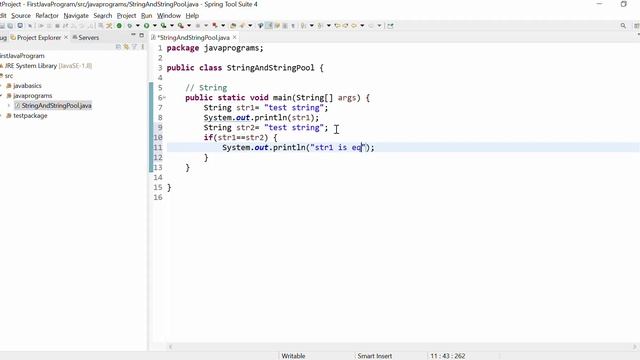Expand StringAndStringPool.java tree arrow
The image size is (640, 360).
[9, 106]
